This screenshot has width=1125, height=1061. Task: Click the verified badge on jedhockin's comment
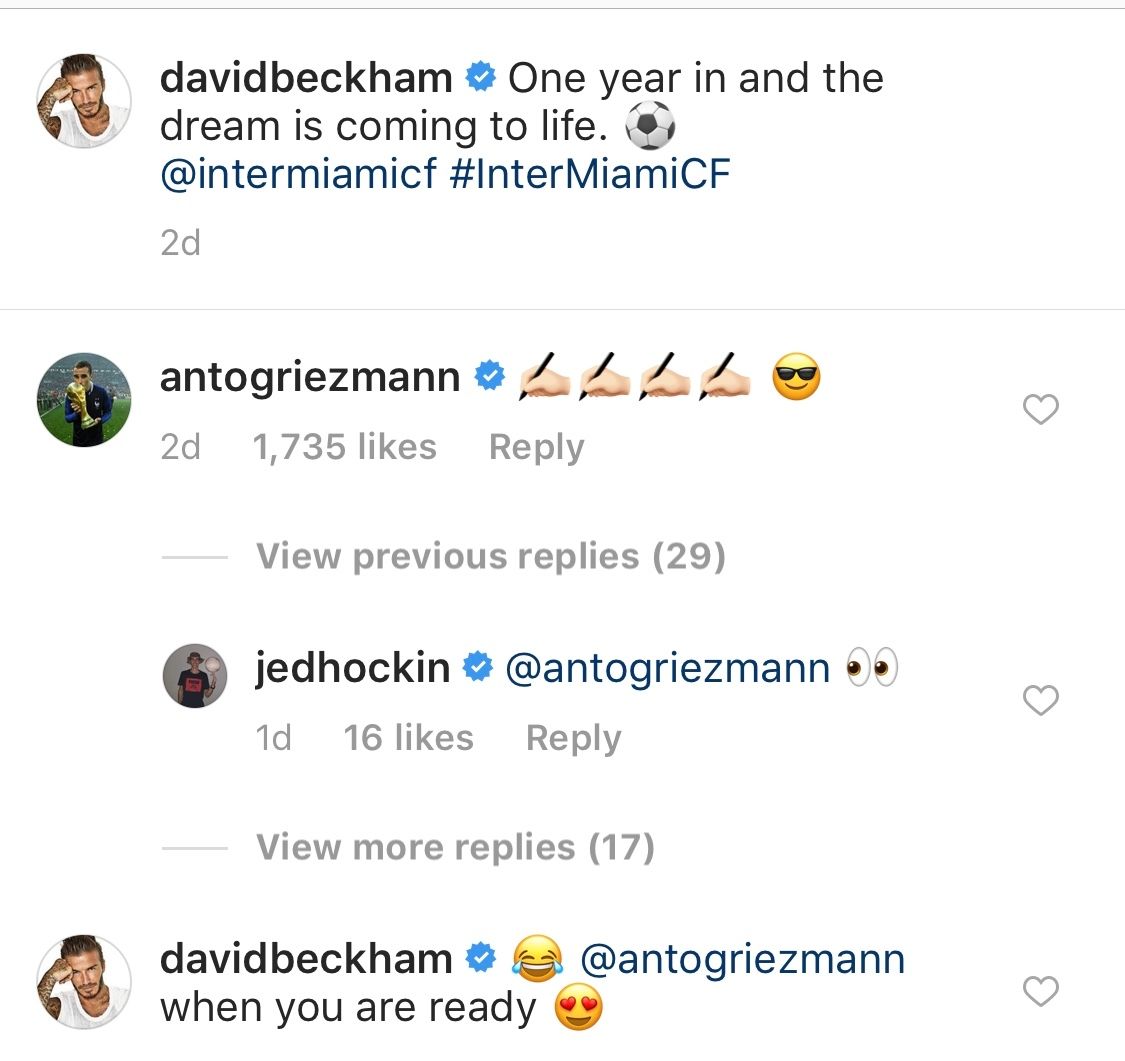[x=477, y=668]
